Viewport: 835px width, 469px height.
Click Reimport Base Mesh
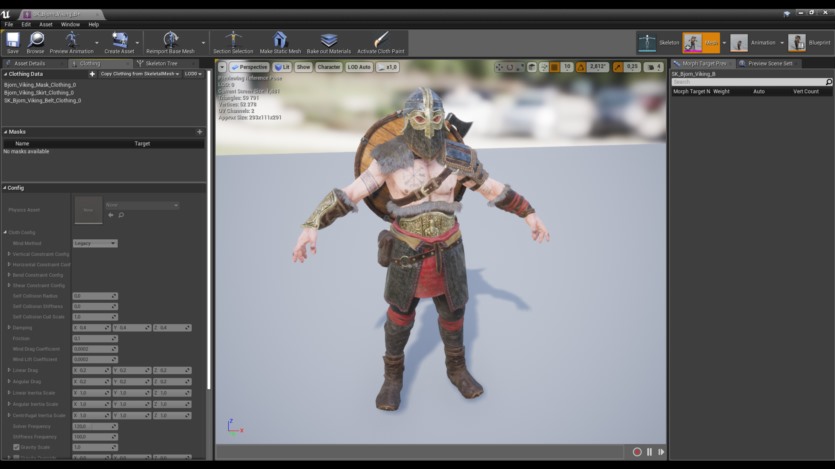[170, 43]
